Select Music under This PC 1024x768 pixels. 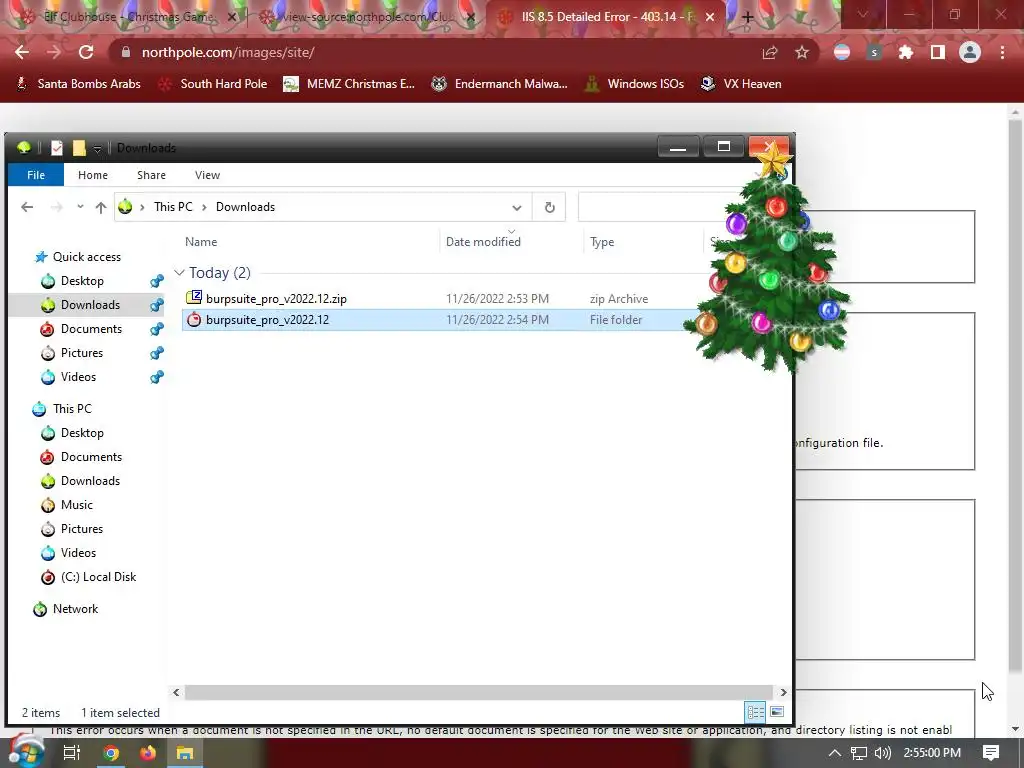click(76, 505)
